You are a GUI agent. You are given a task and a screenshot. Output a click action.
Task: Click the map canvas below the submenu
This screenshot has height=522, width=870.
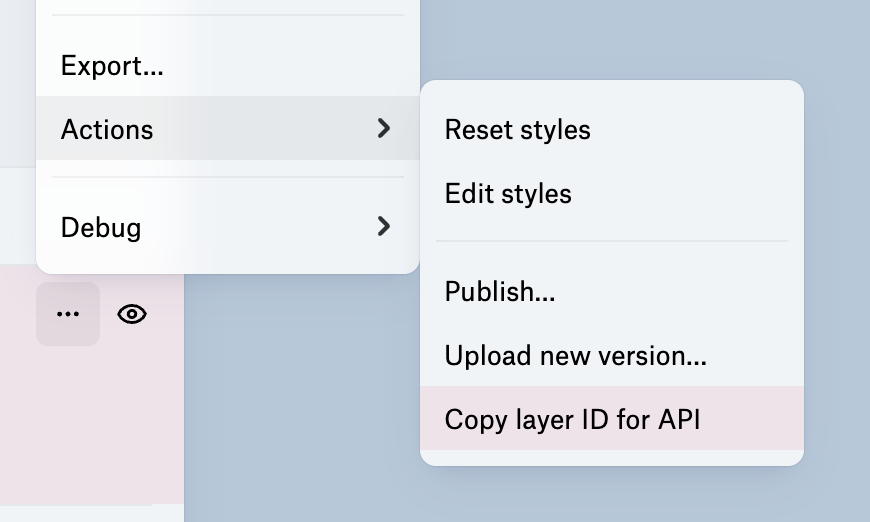[x=610, y=495]
